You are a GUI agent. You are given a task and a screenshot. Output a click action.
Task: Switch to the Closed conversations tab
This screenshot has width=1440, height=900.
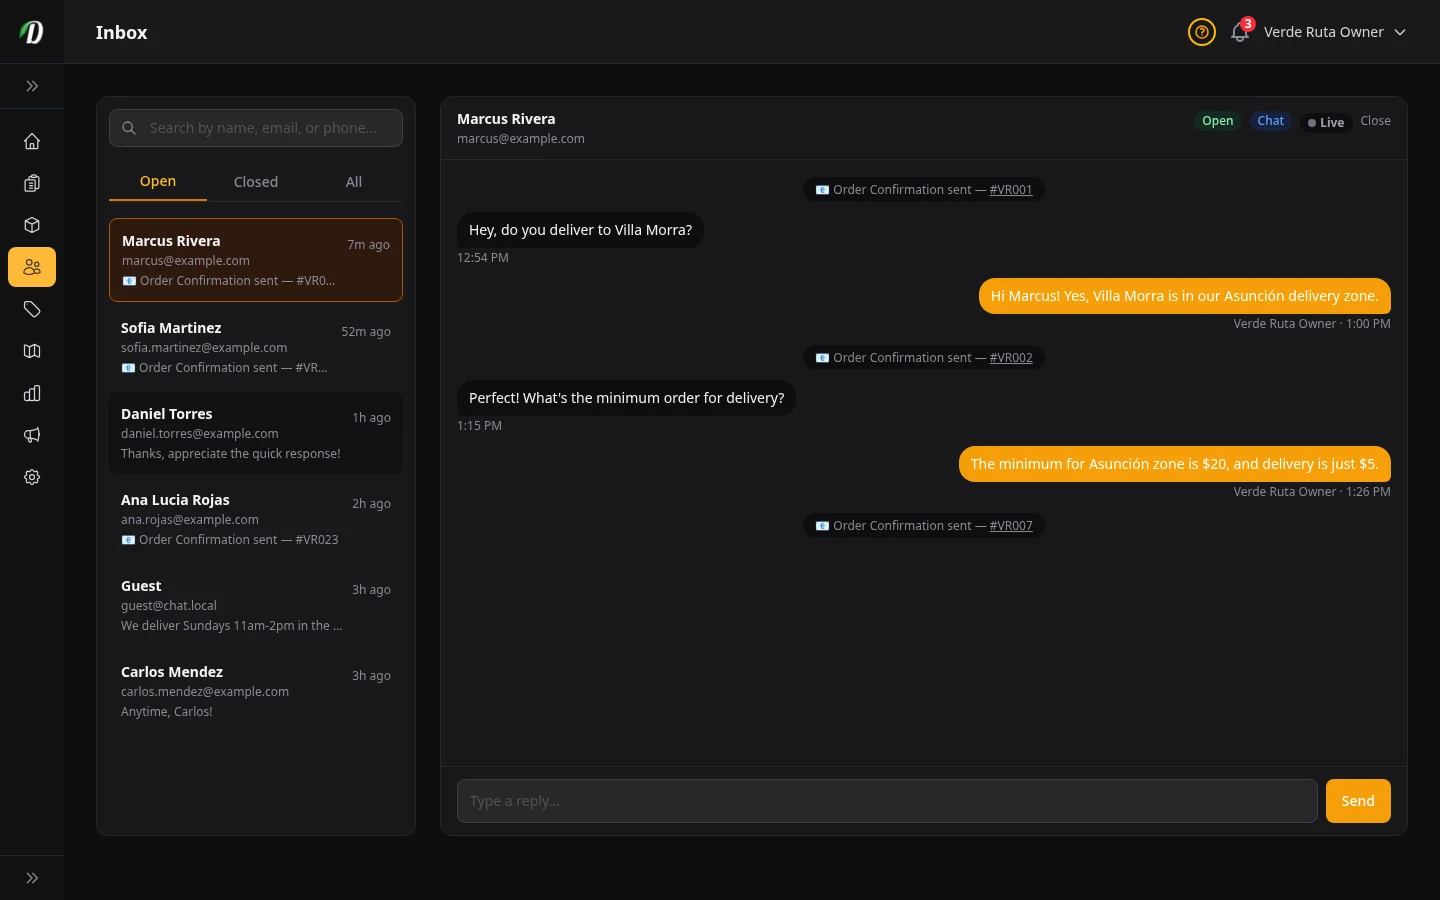[x=256, y=182]
